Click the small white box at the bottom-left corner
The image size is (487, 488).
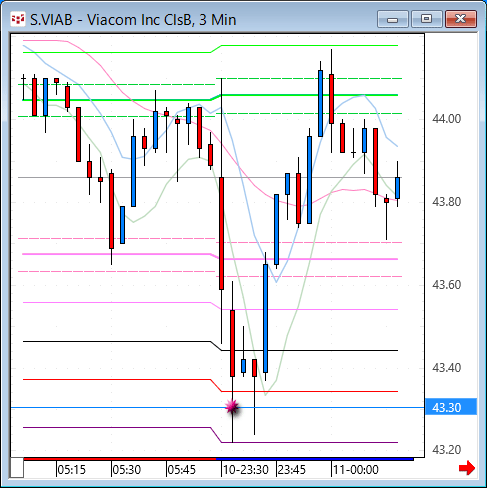(x=17, y=468)
